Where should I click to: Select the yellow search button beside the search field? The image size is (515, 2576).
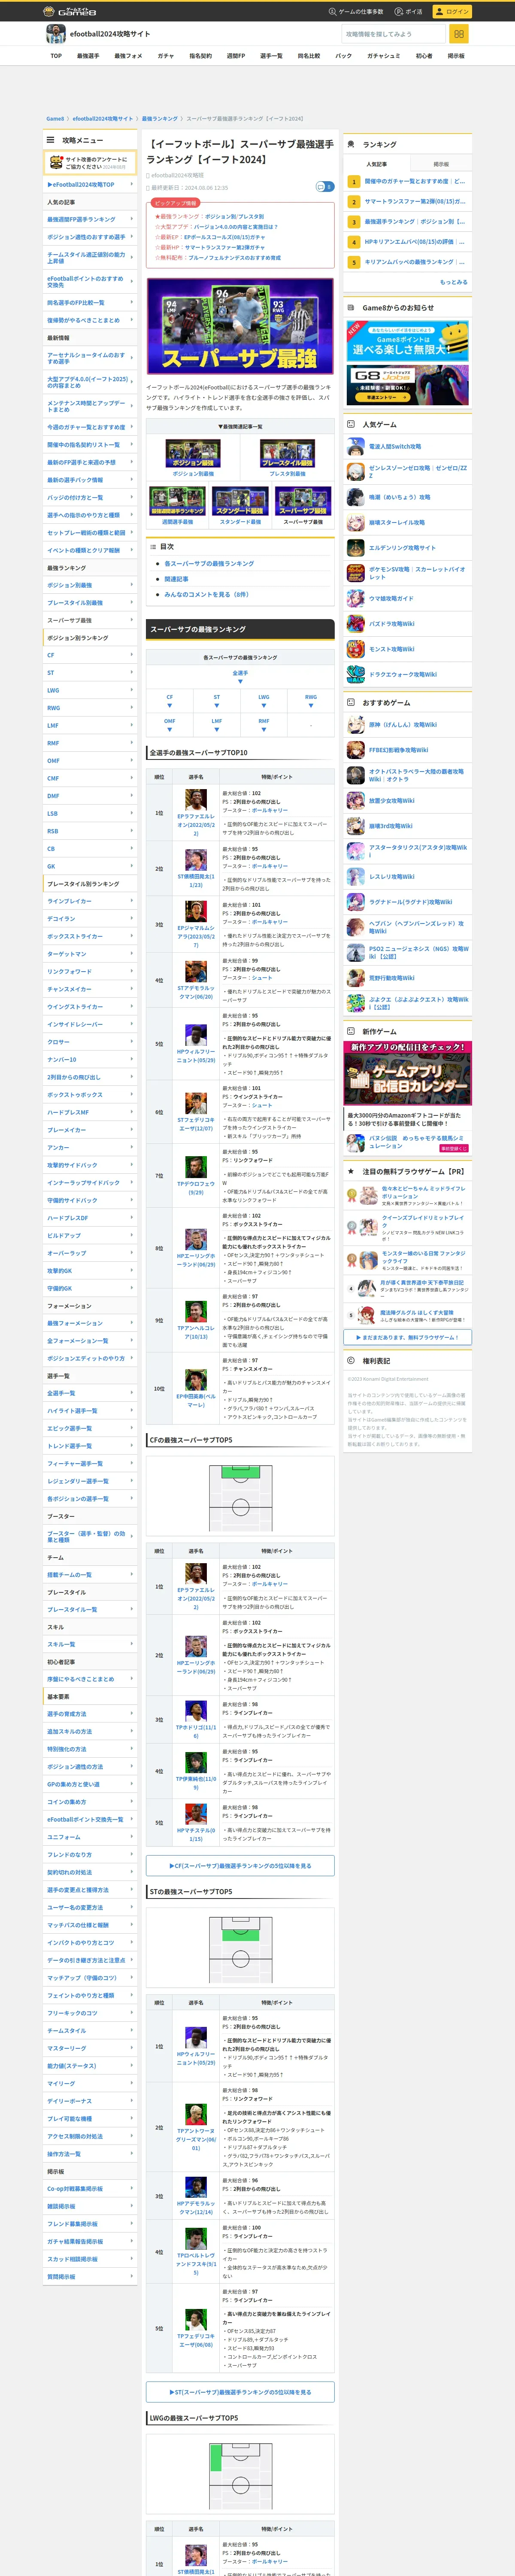pyautogui.click(x=459, y=34)
